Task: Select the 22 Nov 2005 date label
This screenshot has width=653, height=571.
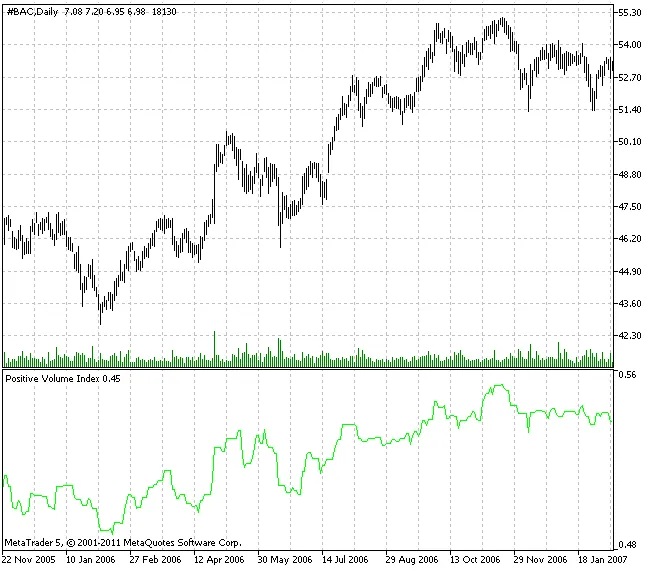Action: click(x=30, y=561)
